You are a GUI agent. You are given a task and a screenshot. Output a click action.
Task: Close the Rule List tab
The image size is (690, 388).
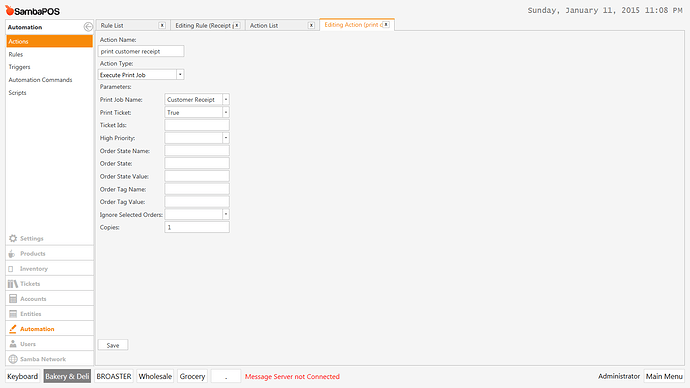tap(162, 26)
